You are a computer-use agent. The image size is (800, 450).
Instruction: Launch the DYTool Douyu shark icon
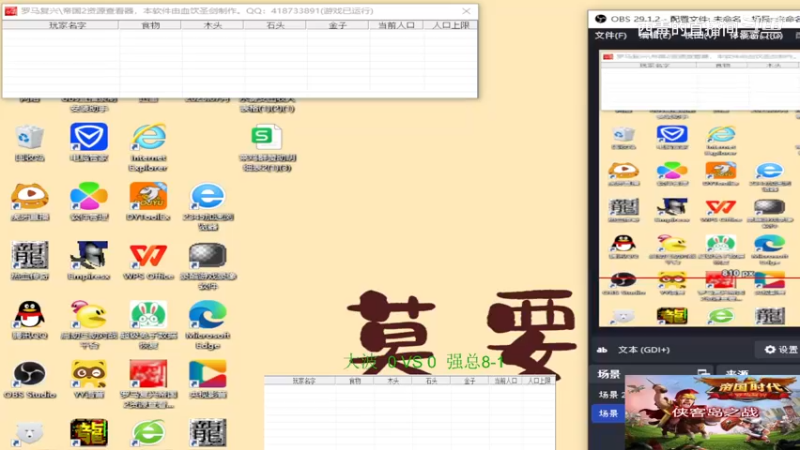148,197
